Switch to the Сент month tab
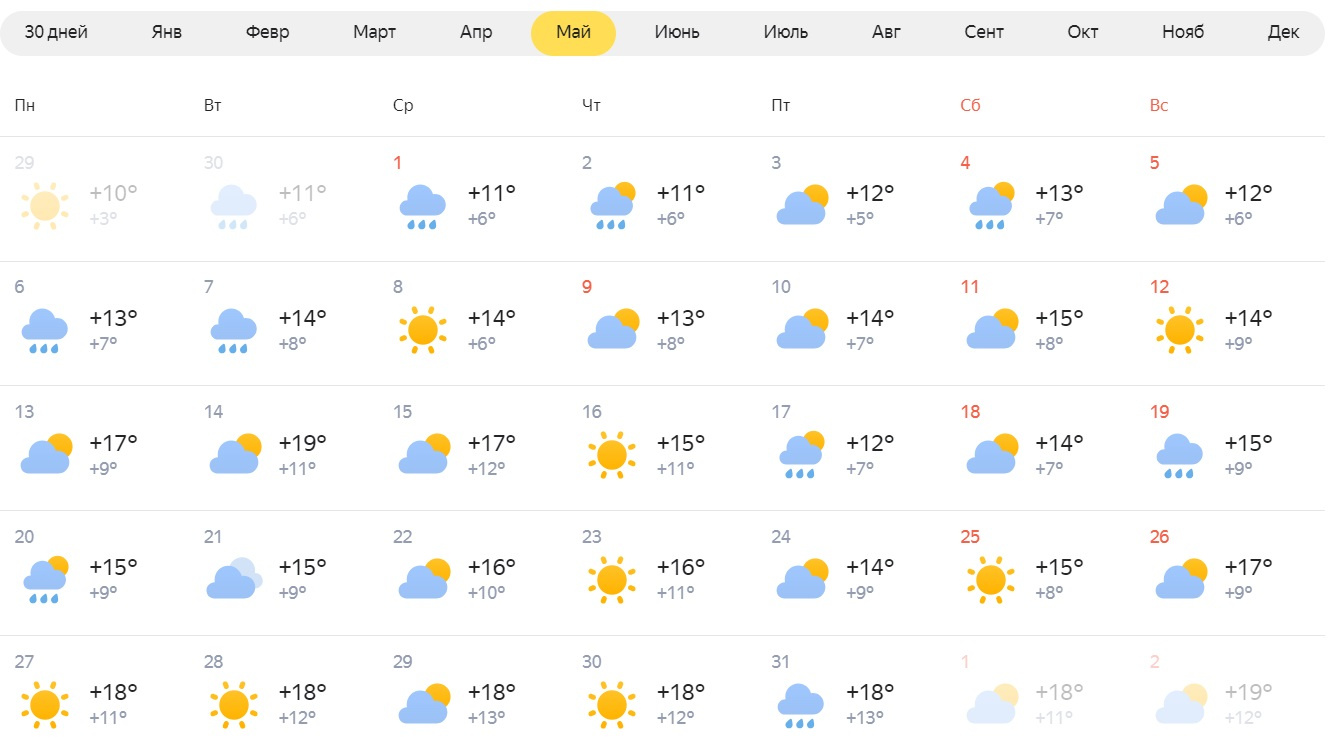The width and height of the screenshot is (1336, 756). point(984,32)
